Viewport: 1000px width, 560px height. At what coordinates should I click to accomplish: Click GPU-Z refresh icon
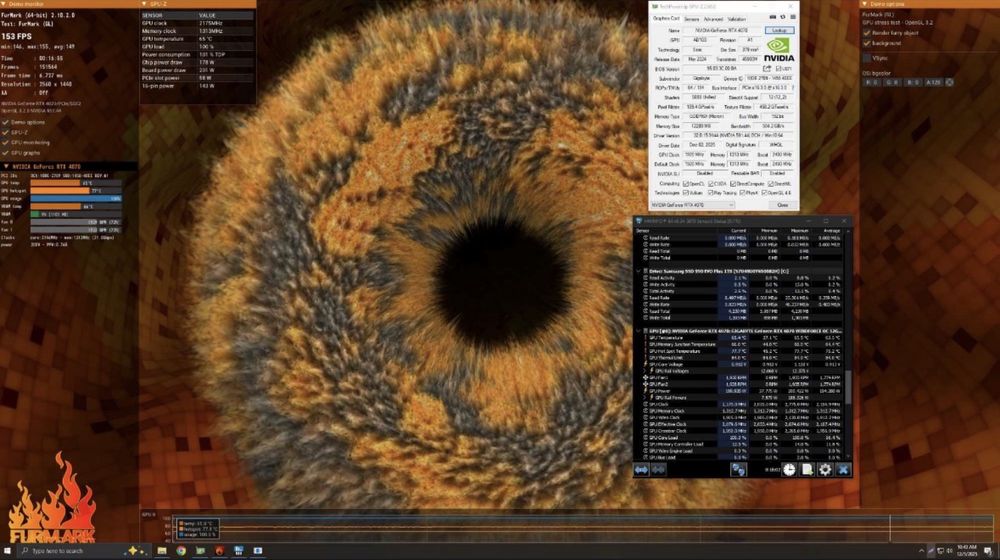click(783, 17)
